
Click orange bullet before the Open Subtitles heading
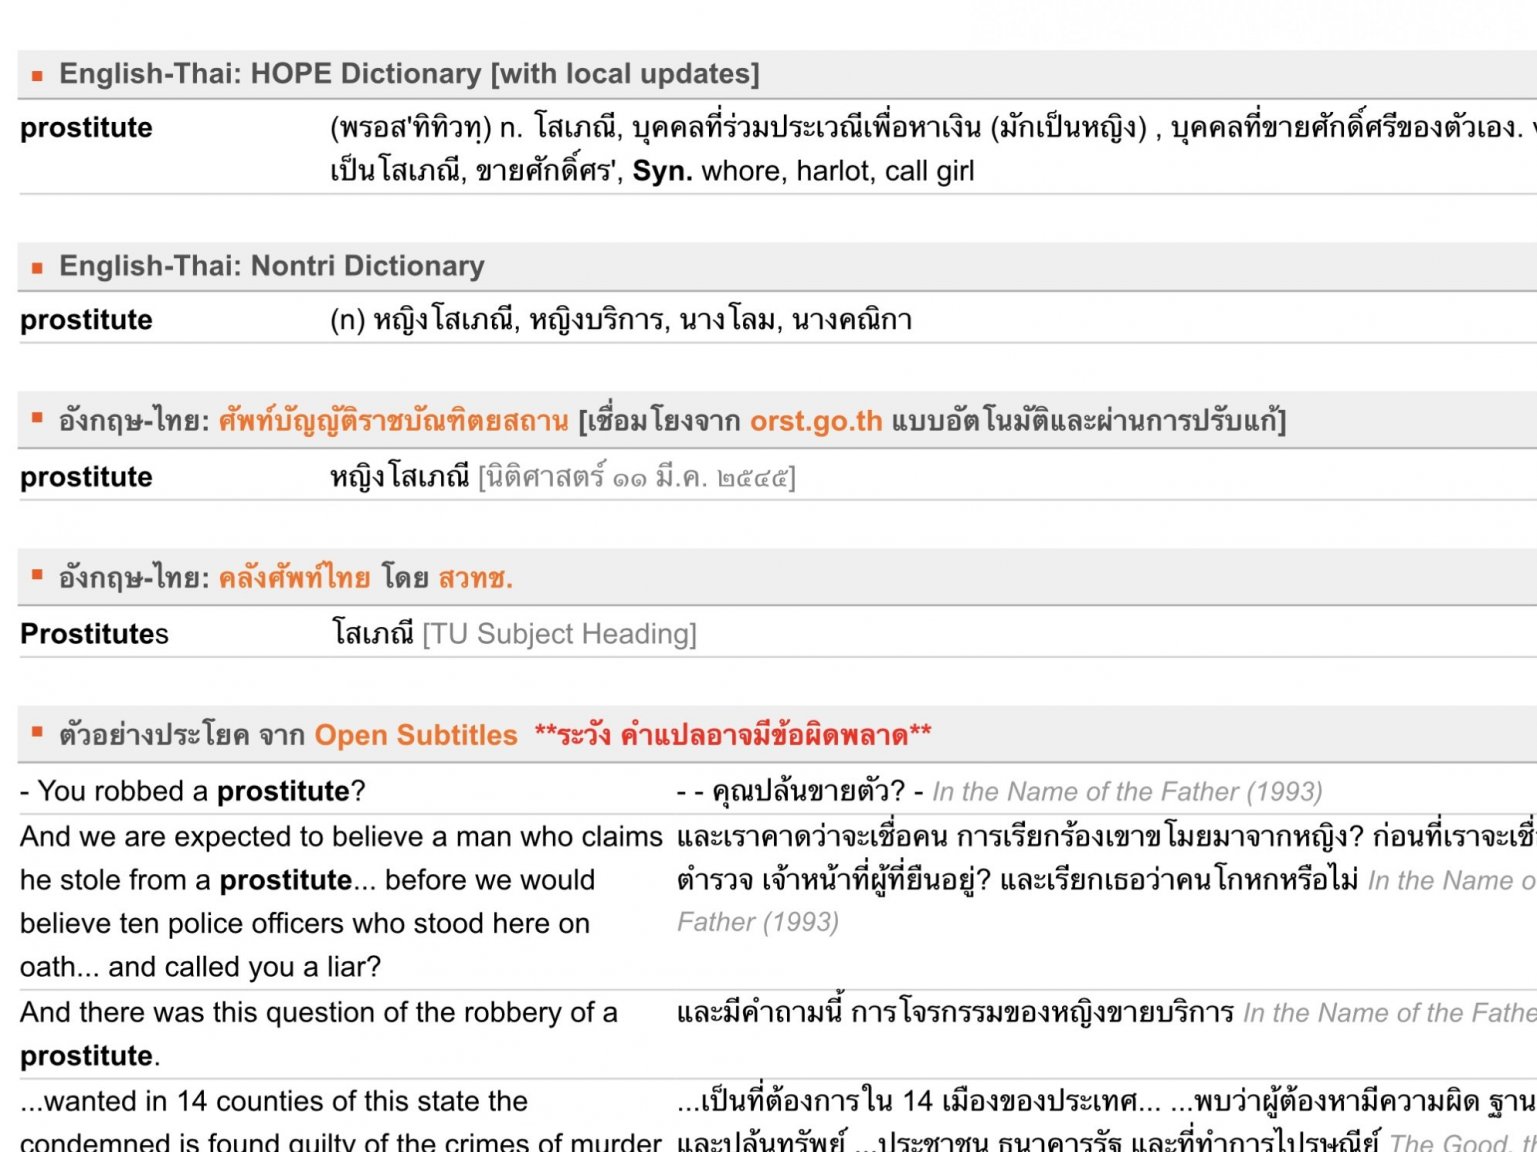pos(37,732)
